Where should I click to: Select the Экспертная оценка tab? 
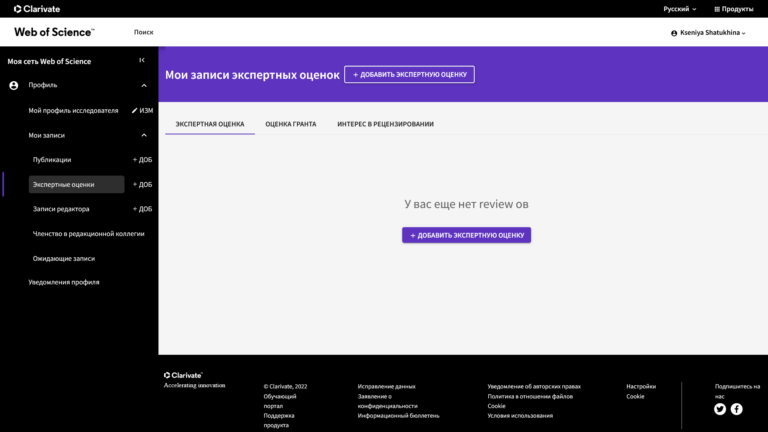(210, 124)
